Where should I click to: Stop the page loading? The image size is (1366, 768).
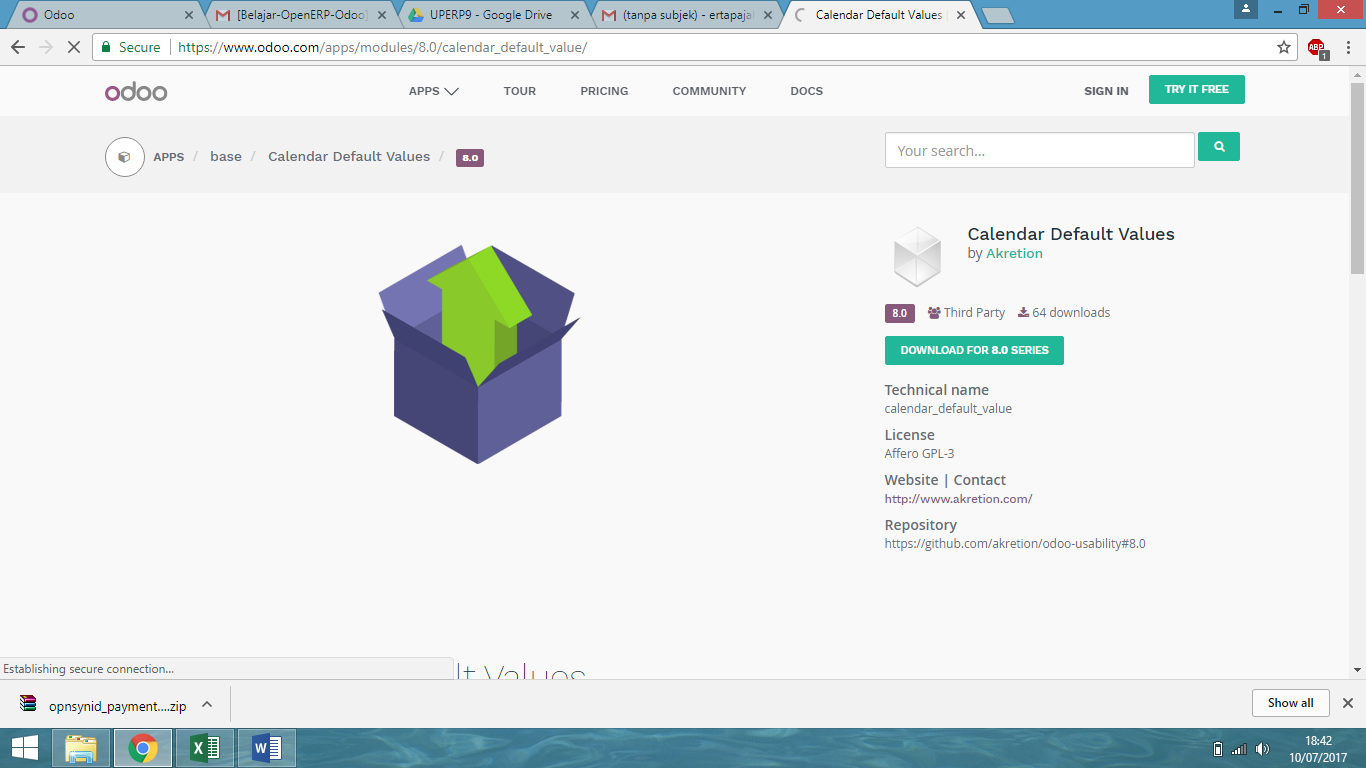(x=74, y=47)
